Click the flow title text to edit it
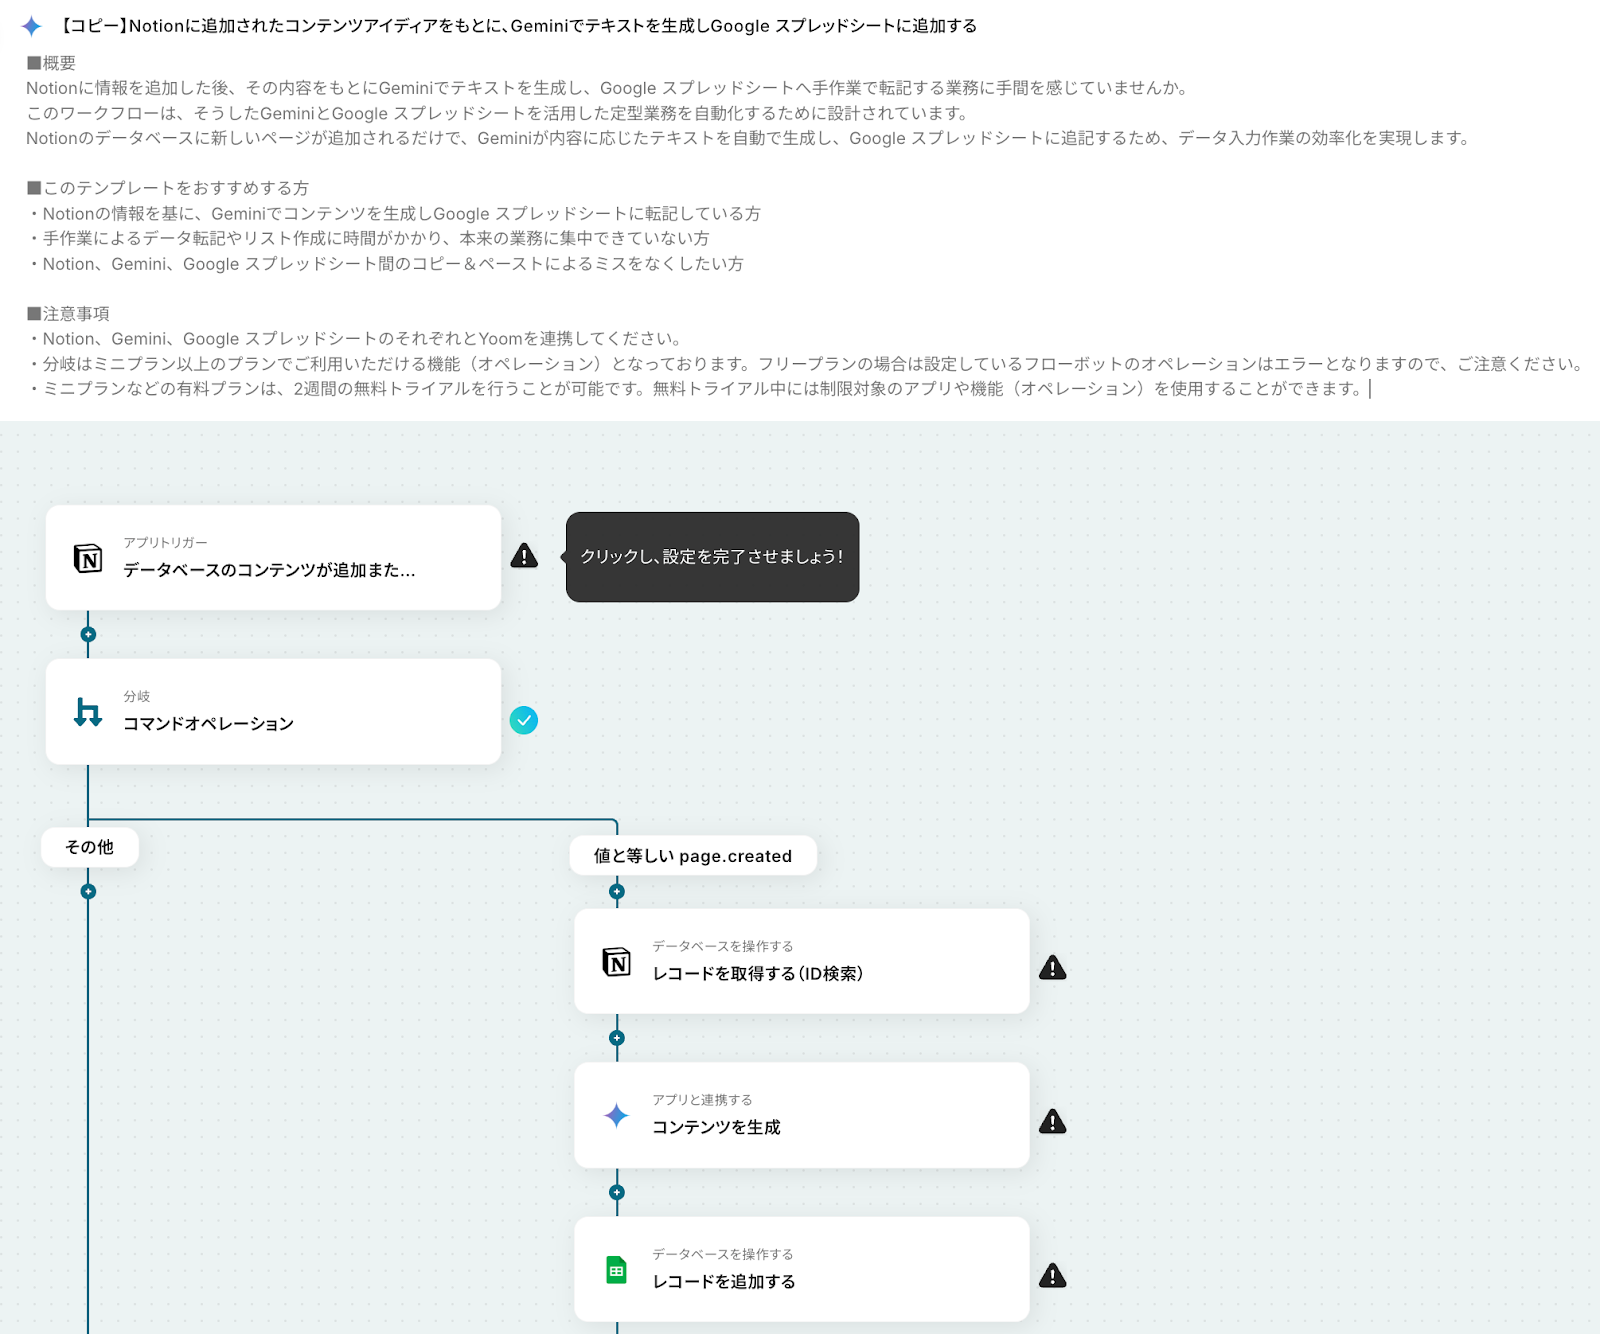Viewport: 1600px width, 1334px height. point(518,26)
